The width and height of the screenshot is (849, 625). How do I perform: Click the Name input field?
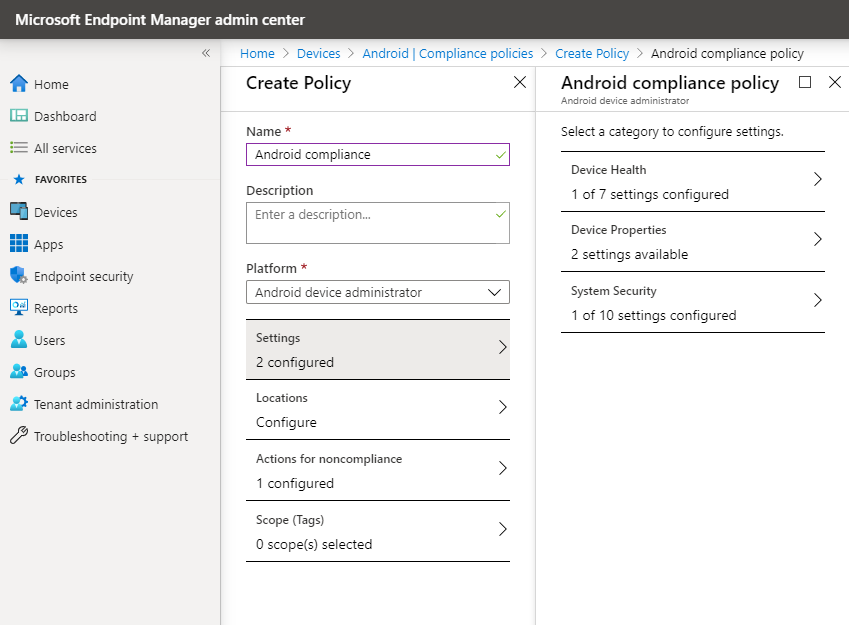point(378,154)
